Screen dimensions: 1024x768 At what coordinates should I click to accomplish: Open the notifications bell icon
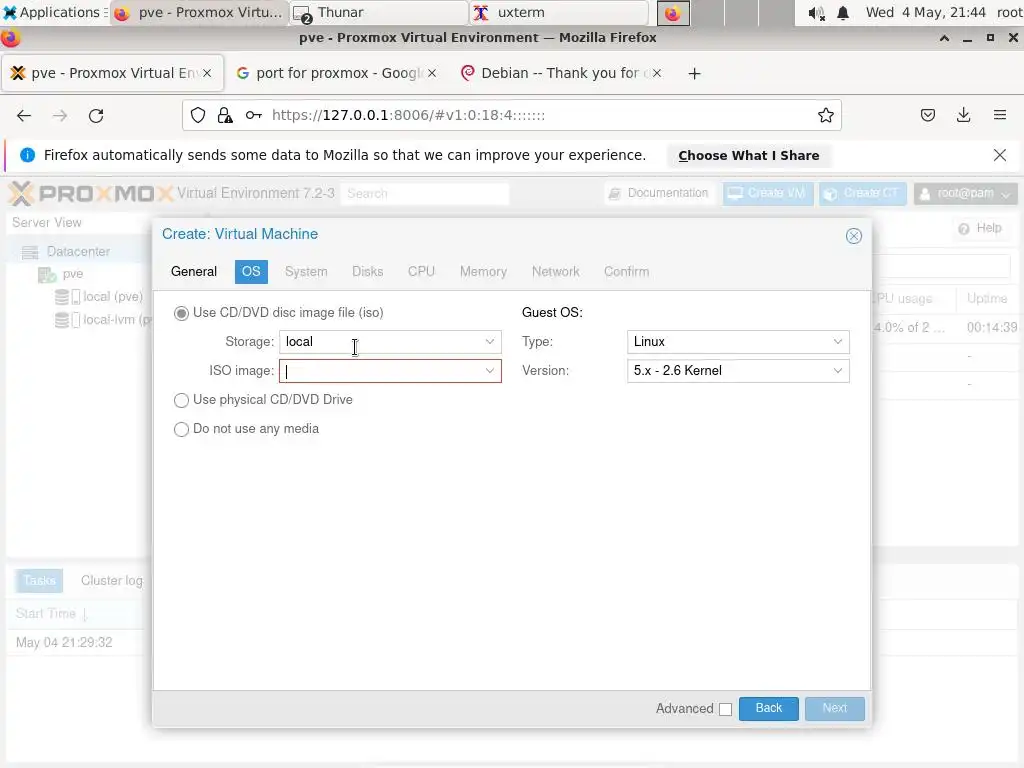point(843,13)
